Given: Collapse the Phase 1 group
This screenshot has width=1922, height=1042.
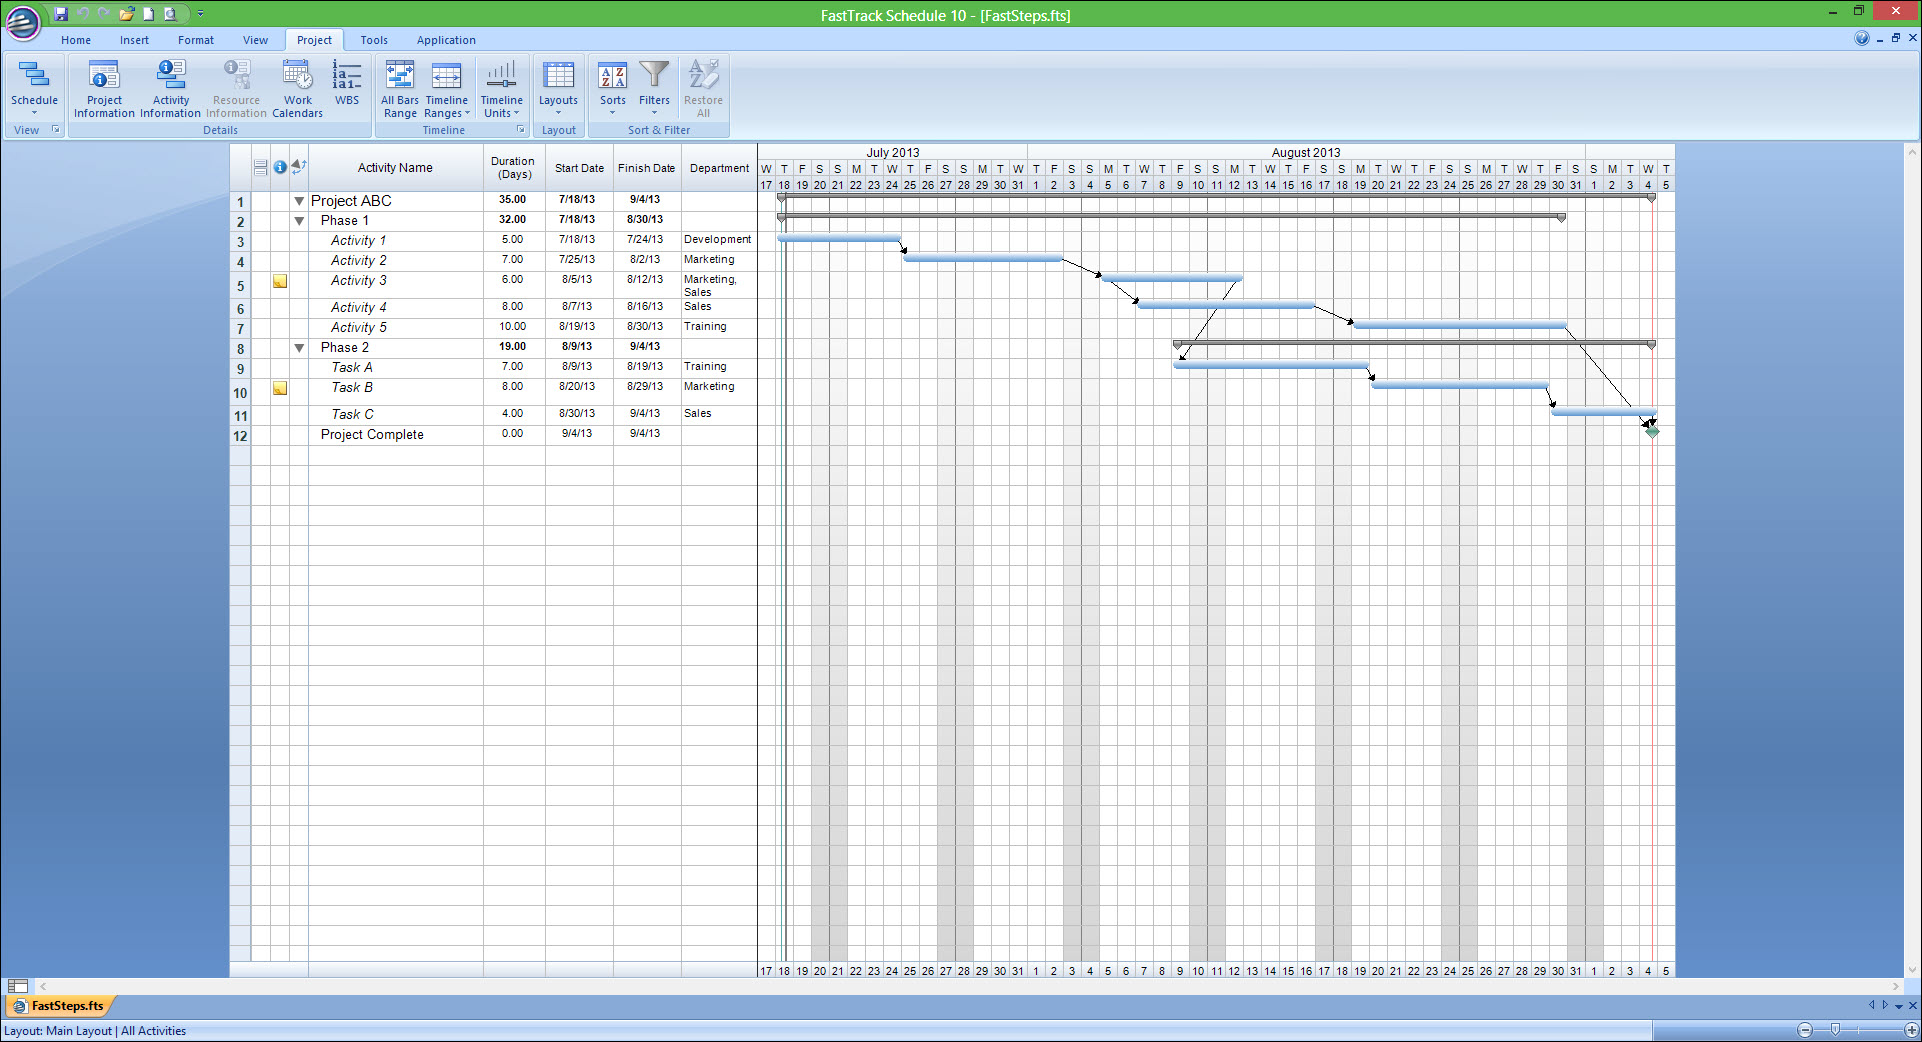Looking at the screenshot, I should (299, 221).
